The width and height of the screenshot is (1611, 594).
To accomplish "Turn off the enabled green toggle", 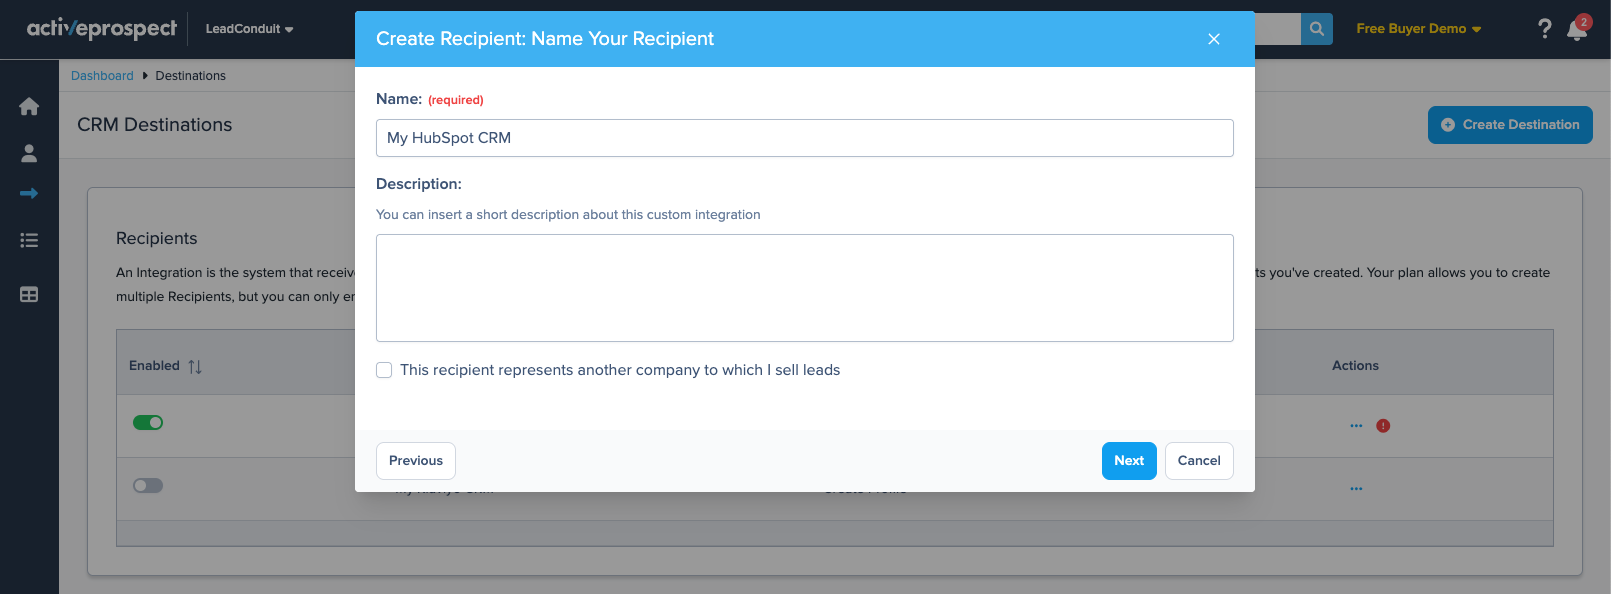I will tap(148, 422).
